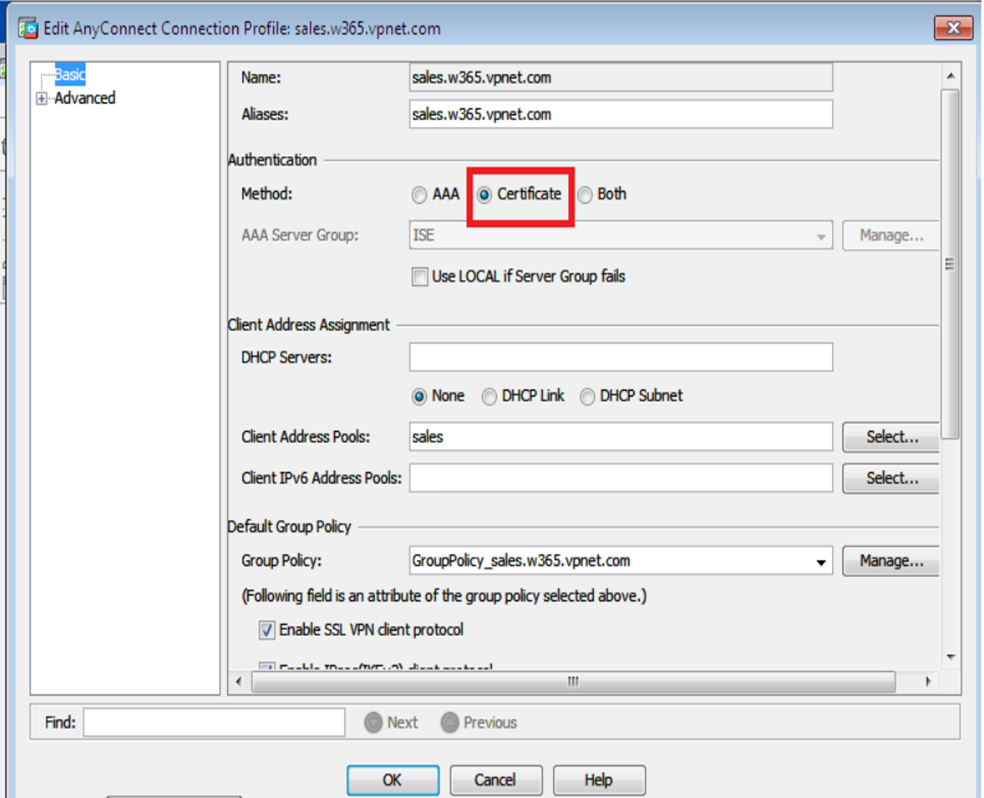984x798 pixels.
Task: Check Use LOCAL if Server Group fails
Action: (420, 277)
